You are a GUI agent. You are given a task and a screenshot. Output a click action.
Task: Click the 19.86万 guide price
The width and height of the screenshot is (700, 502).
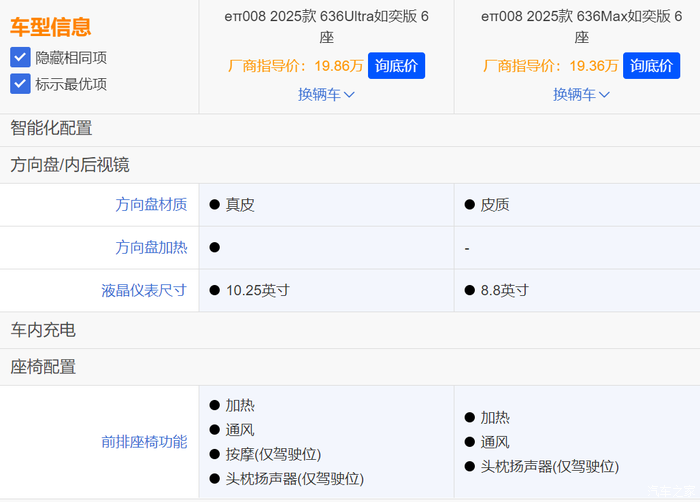tap(337, 66)
